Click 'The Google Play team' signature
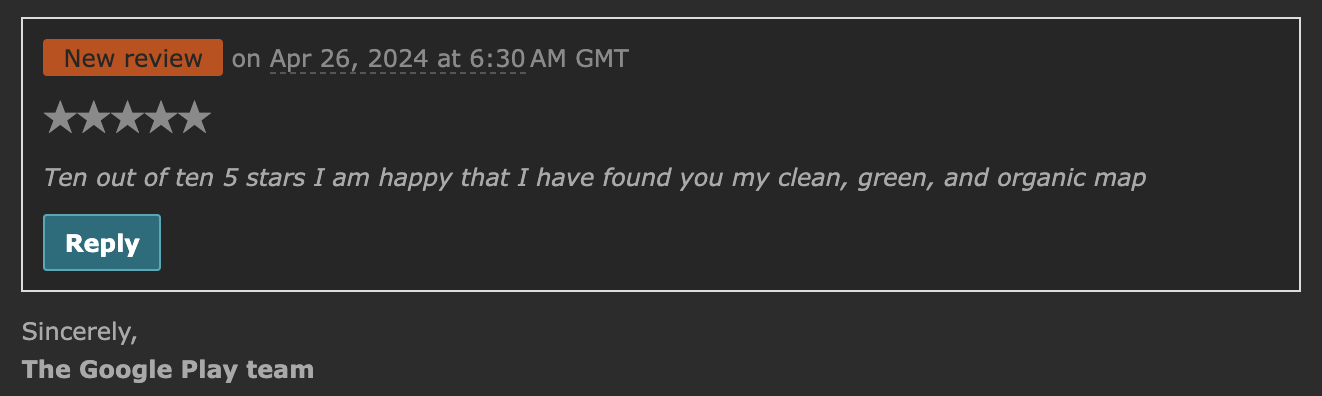The width and height of the screenshot is (1322, 396). [x=168, y=370]
